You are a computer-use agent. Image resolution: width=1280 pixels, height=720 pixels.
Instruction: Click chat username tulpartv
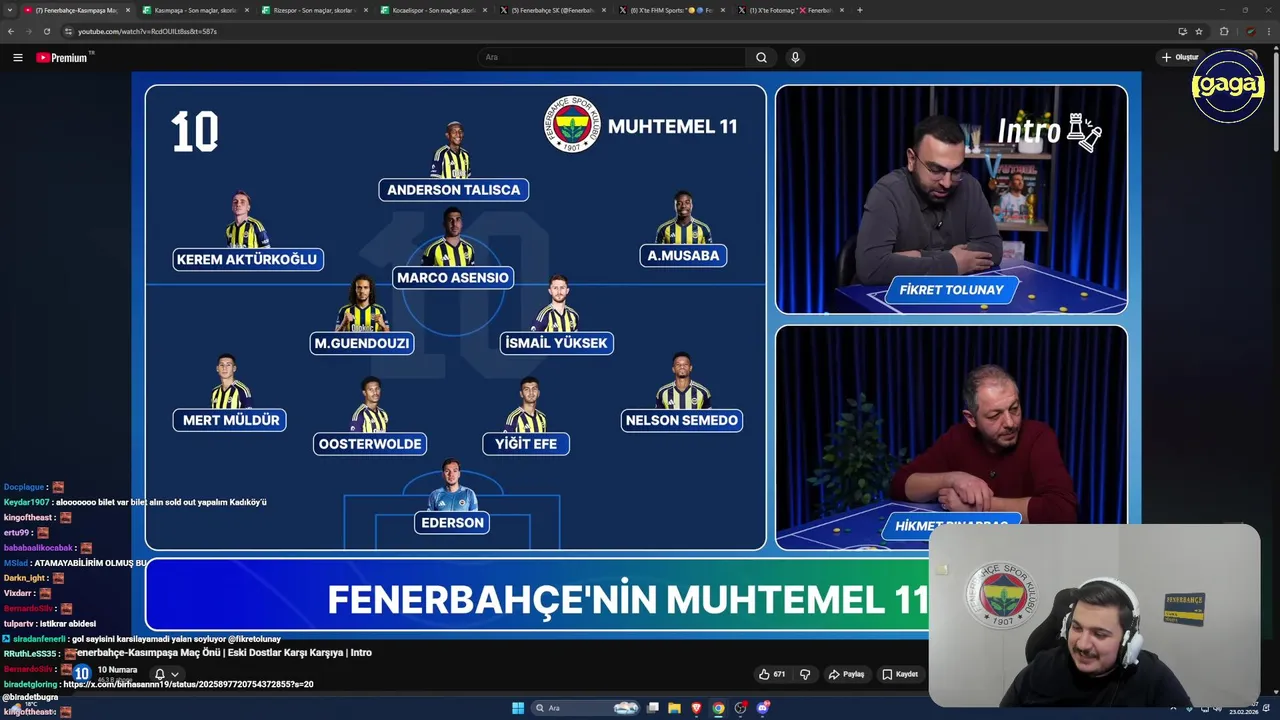[19, 623]
